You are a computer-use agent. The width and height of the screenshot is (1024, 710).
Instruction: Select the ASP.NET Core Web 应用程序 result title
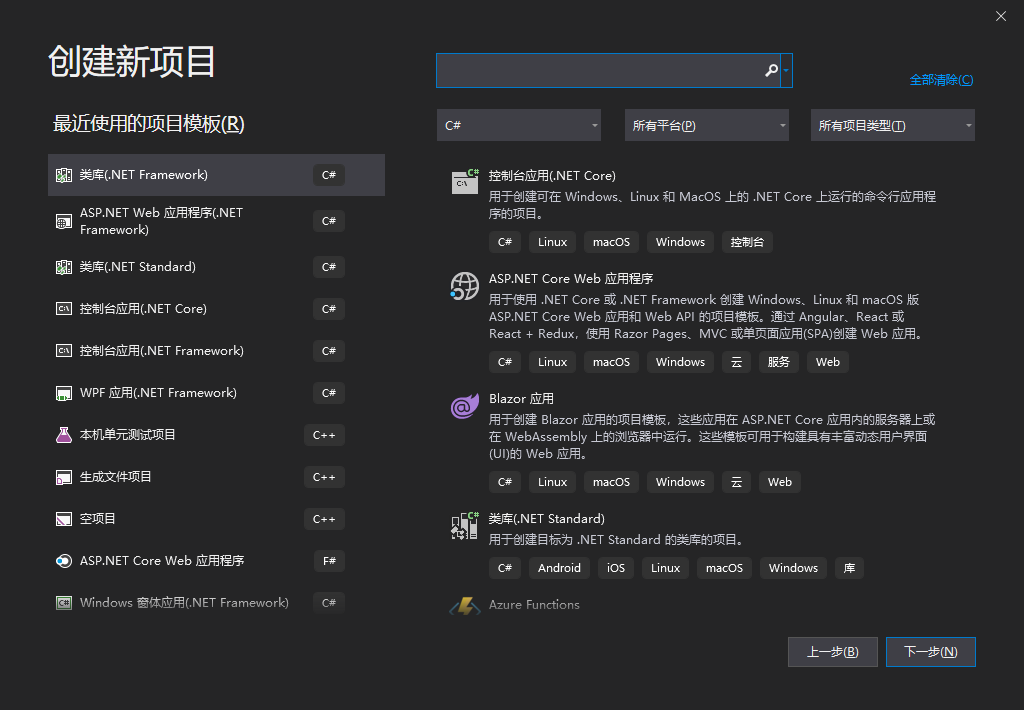[x=571, y=279]
